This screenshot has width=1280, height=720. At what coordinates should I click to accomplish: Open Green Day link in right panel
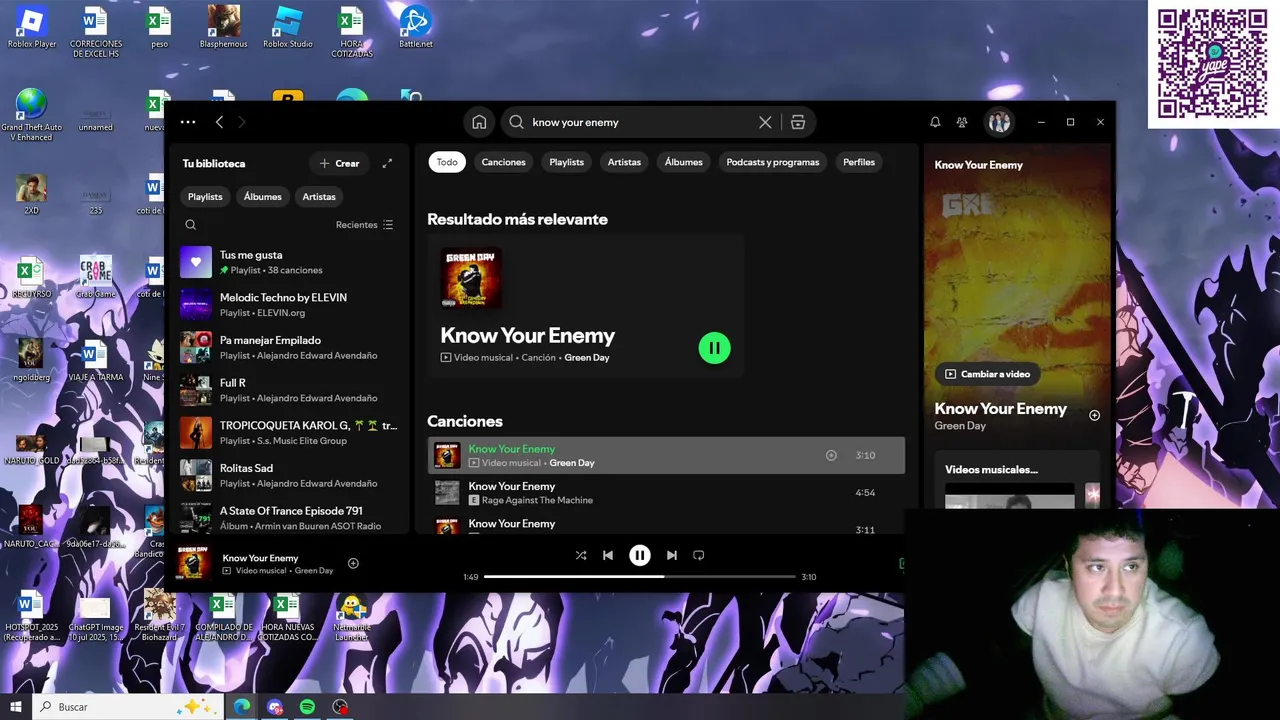(x=960, y=426)
